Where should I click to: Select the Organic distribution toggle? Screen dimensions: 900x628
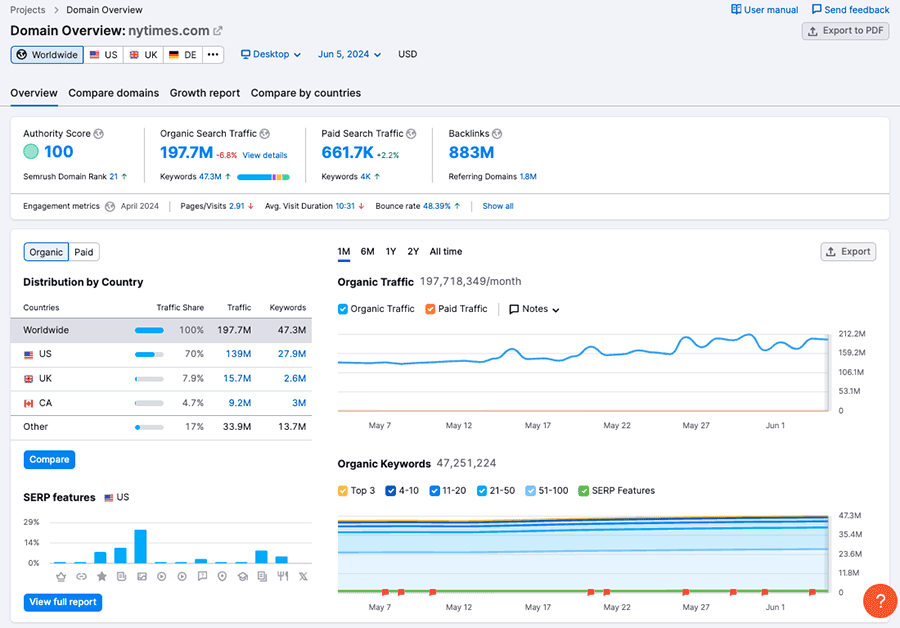click(46, 252)
